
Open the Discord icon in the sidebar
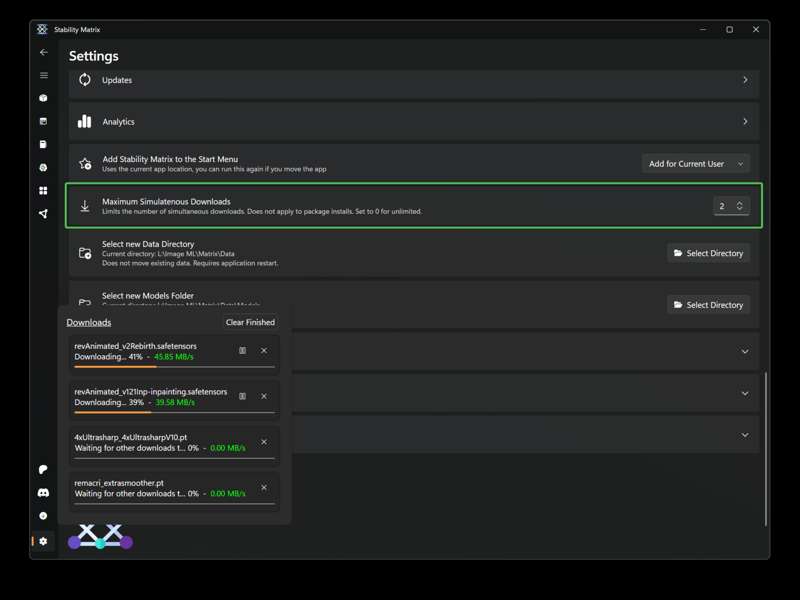(x=43, y=493)
